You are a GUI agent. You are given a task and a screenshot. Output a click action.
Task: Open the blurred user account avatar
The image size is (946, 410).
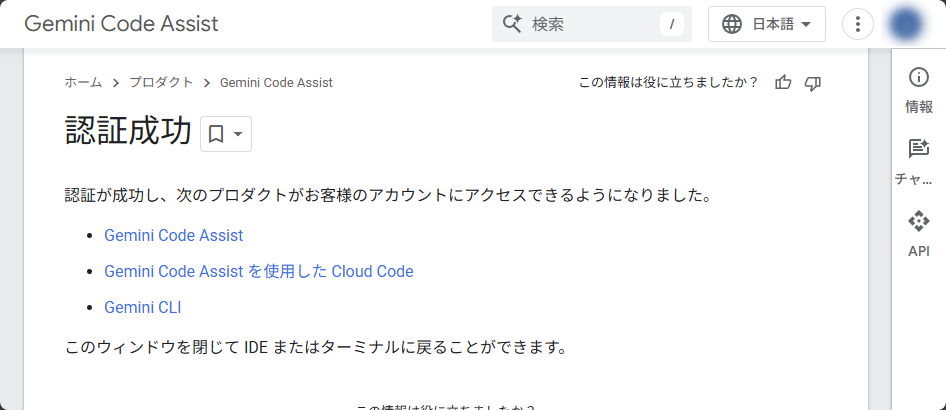pyautogui.click(x=906, y=24)
